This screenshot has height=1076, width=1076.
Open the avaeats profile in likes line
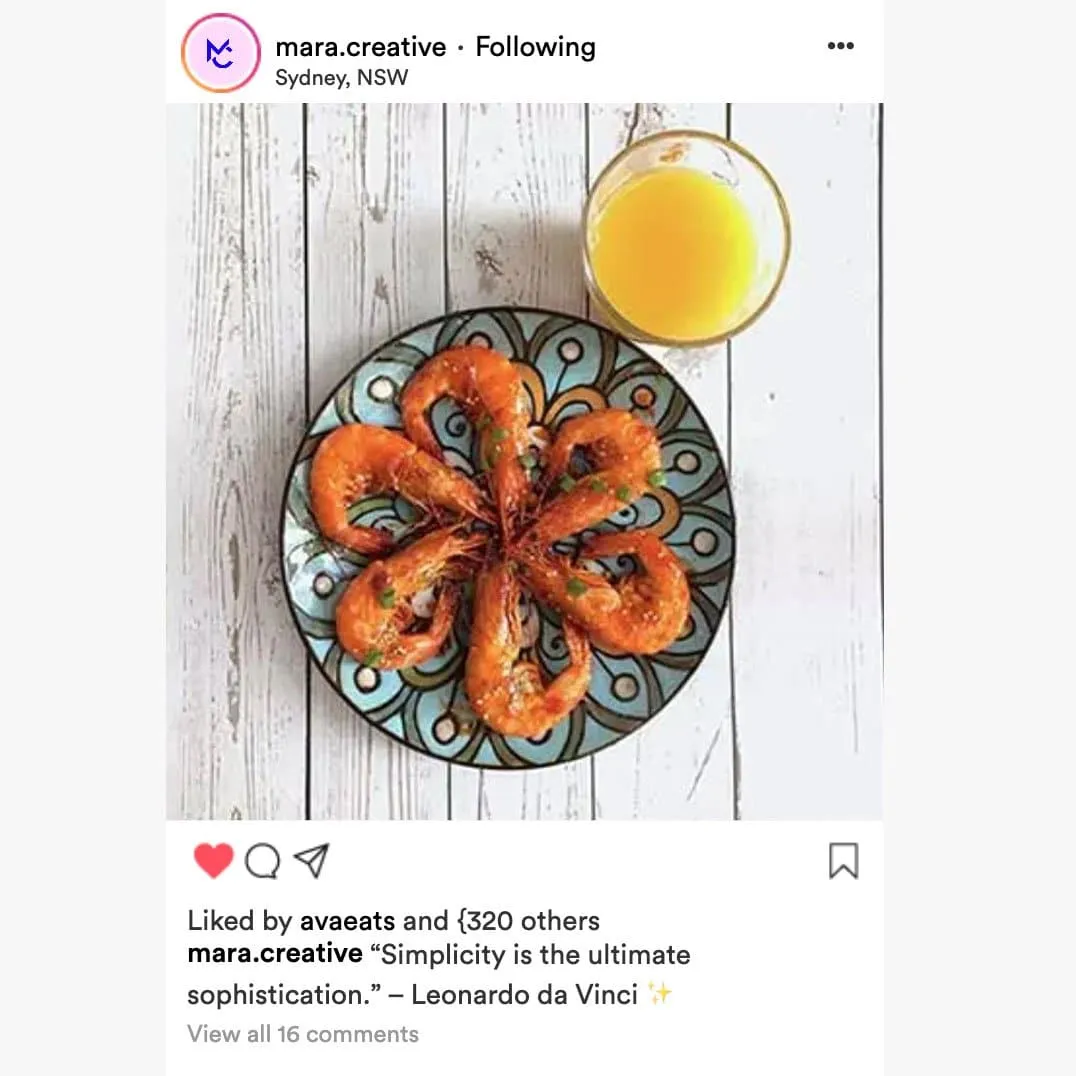pyautogui.click(x=347, y=921)
